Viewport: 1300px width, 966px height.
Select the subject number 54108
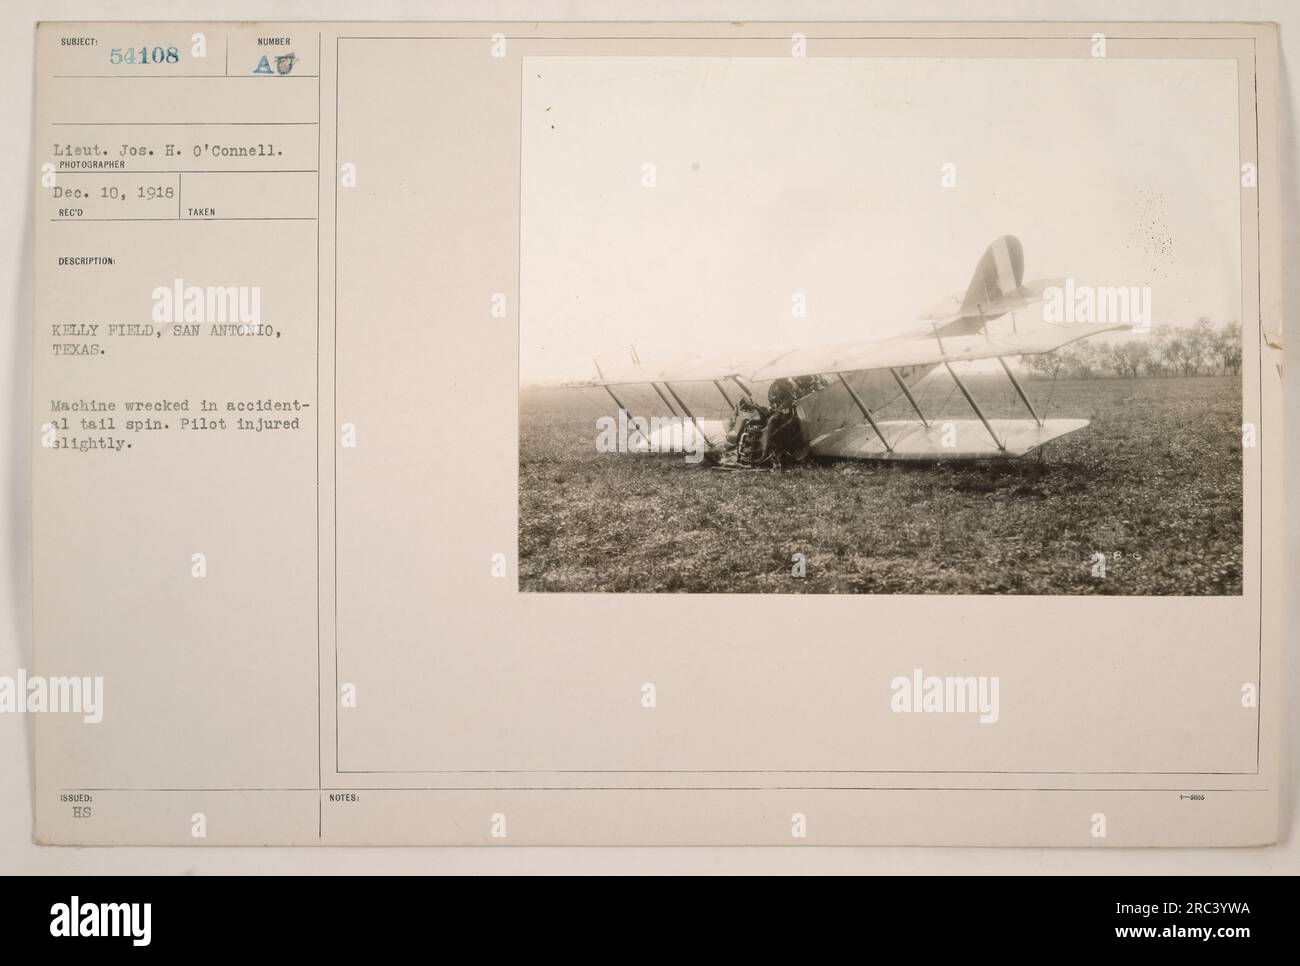[x=144, y=56]
